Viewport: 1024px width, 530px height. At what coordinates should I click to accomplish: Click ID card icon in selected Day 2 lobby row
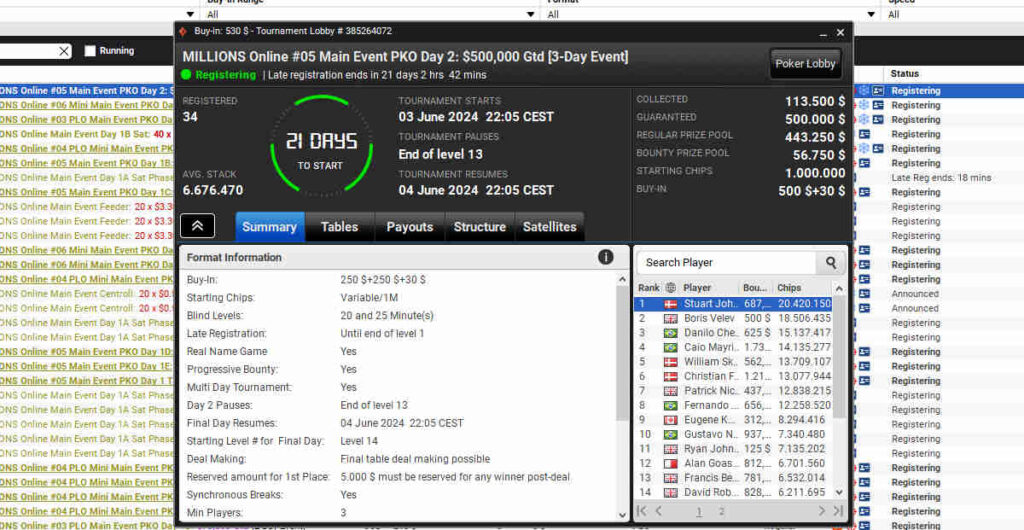(x=878, y=91)
